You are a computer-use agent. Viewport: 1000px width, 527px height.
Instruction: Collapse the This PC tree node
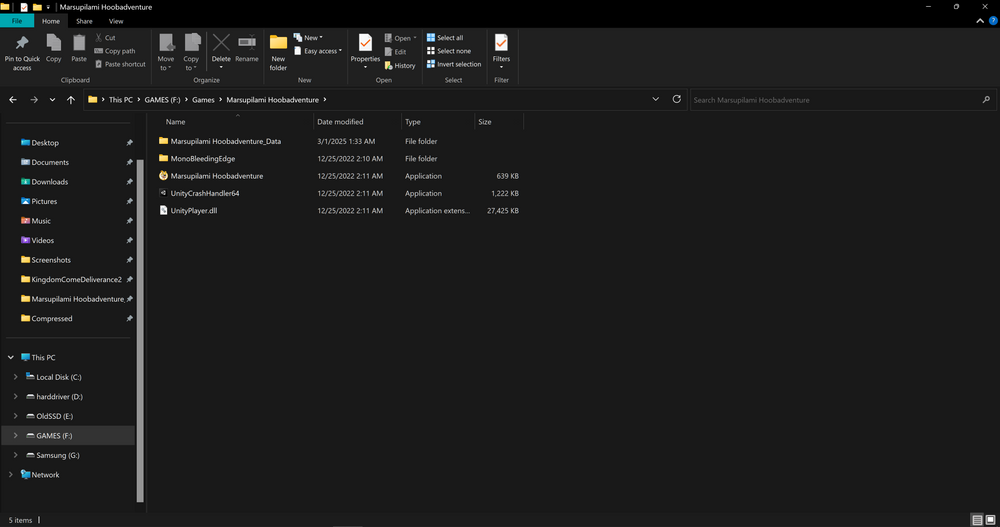[x=11, y=357]
